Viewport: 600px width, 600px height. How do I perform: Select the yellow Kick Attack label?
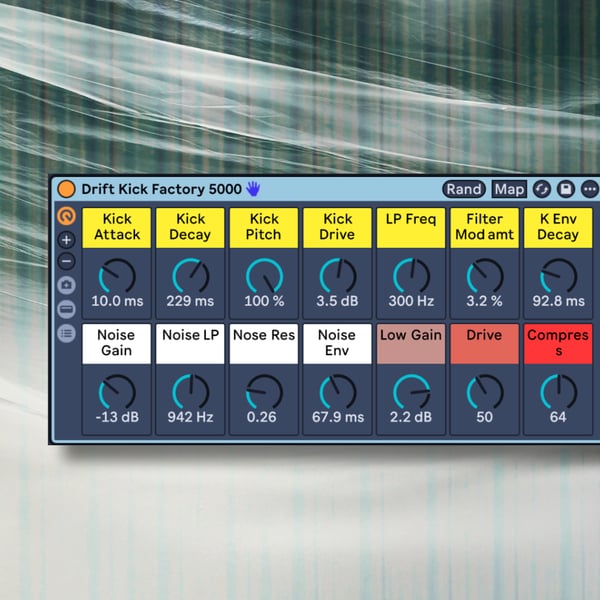117,228
